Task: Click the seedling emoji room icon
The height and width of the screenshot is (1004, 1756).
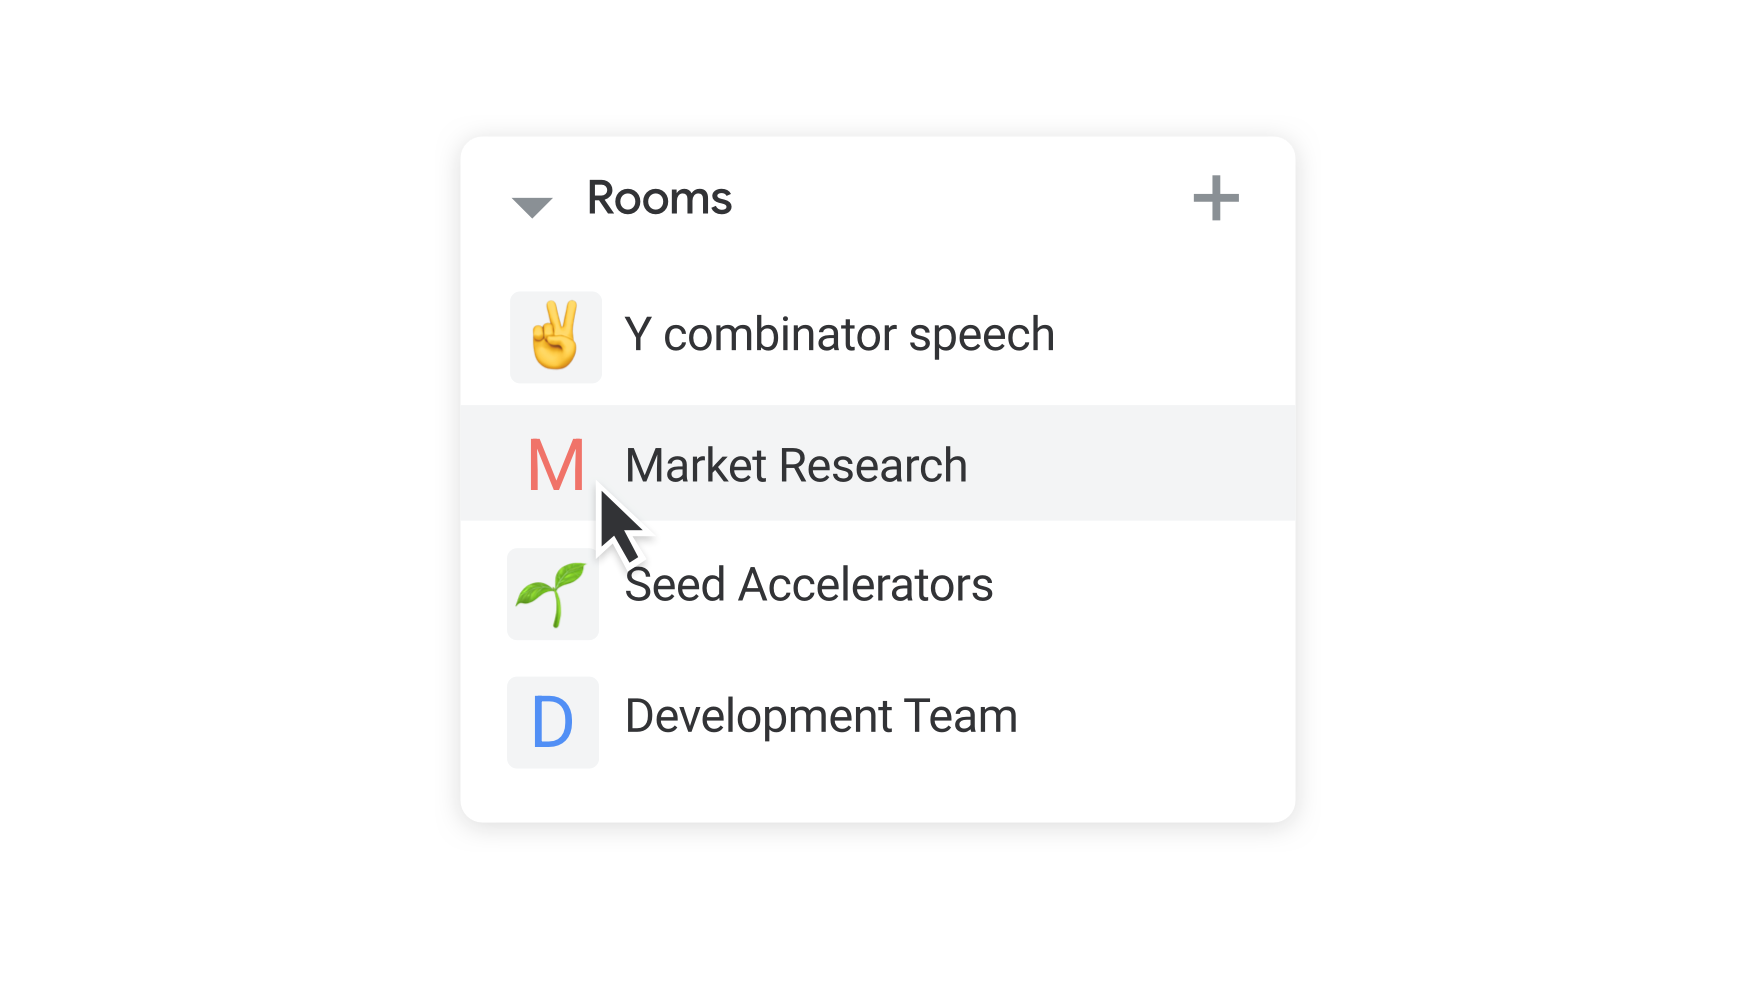Action: pos(551,594)
